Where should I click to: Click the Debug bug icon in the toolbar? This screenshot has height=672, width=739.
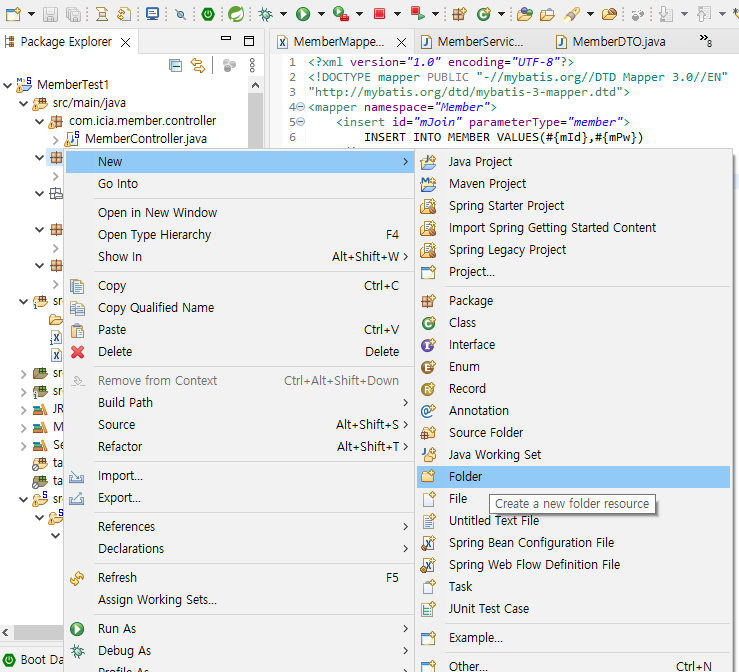click(x=266, y=14)
